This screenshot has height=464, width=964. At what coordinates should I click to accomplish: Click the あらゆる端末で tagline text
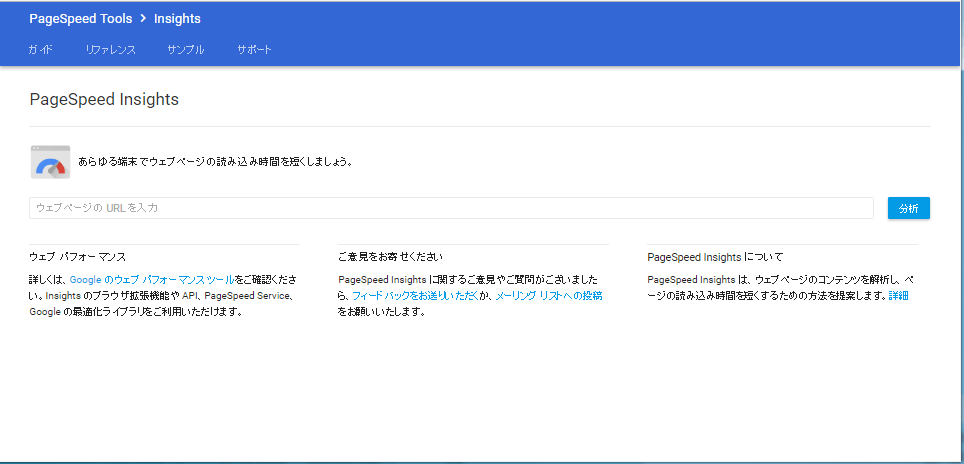coord(216,163)
